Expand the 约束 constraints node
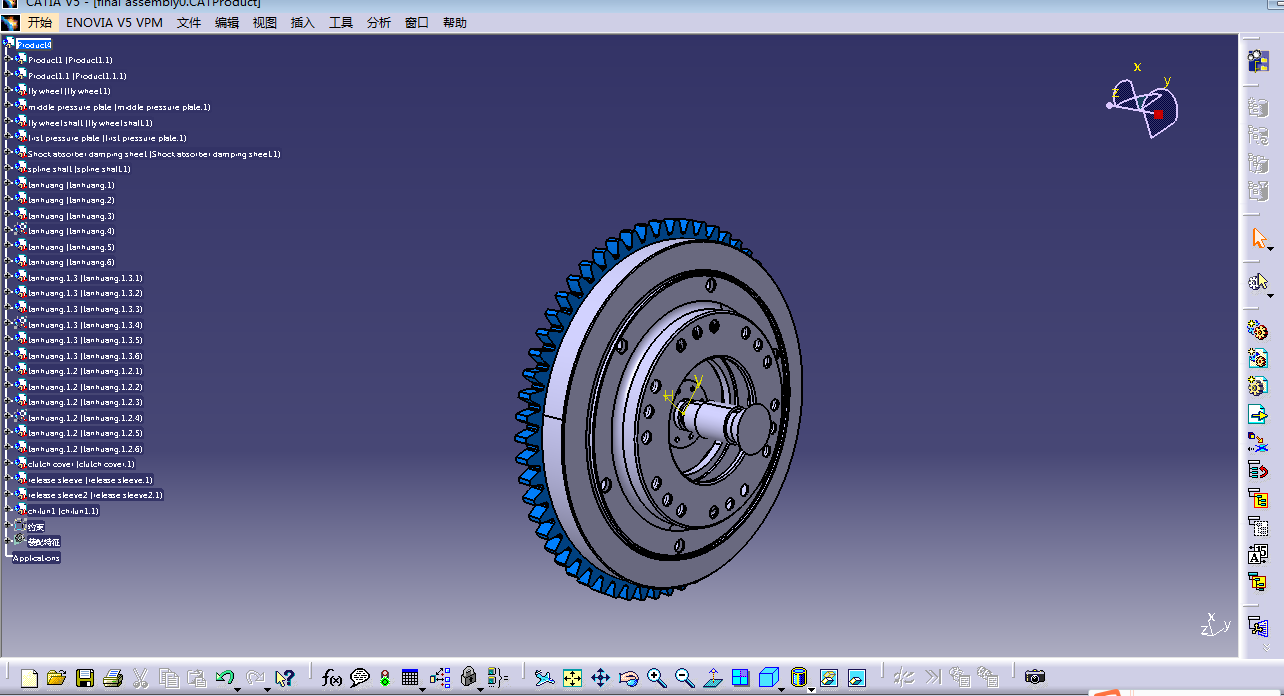Screen dimensions: 1284x696 8,526
